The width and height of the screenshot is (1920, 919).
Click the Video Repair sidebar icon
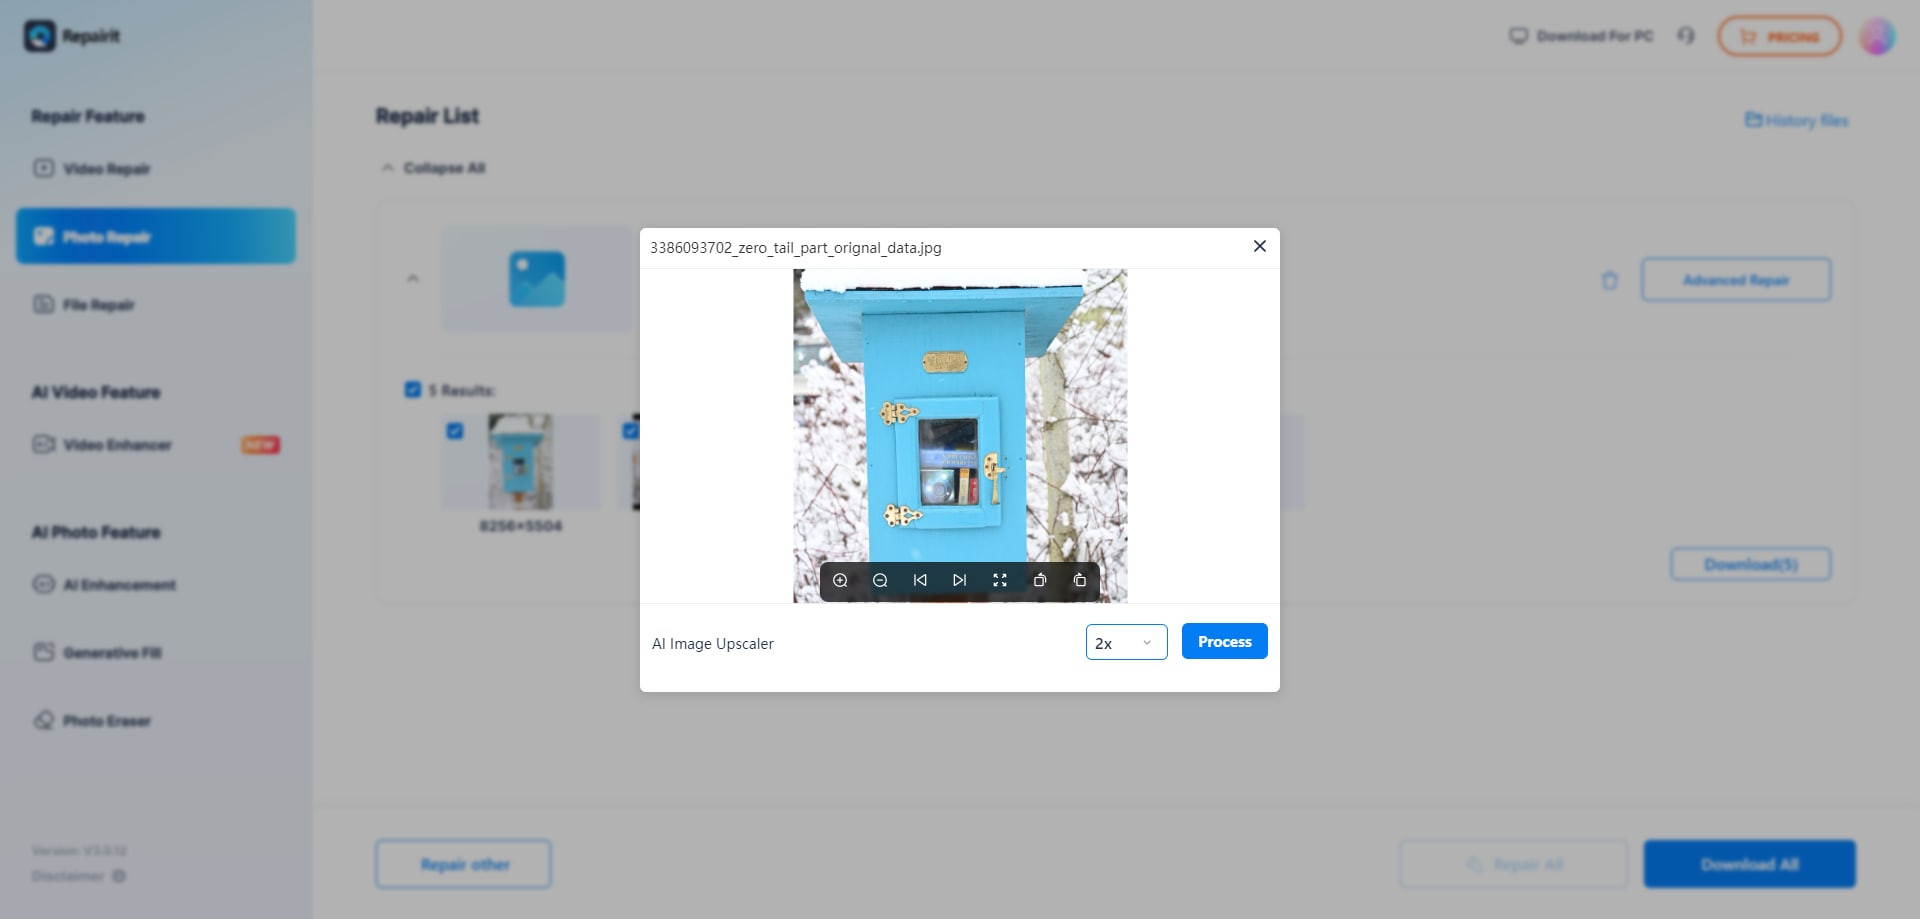pos(43,168)
